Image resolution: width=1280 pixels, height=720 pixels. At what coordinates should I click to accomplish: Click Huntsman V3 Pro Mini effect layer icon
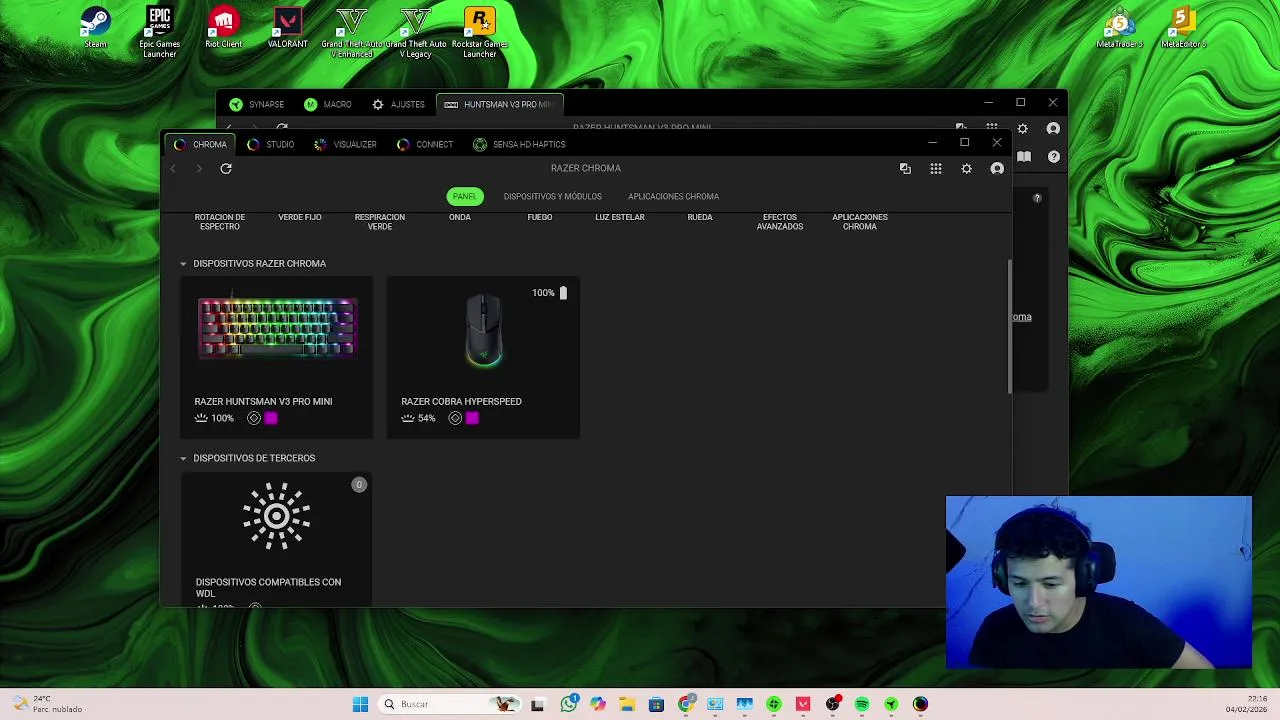click(254, 418)
